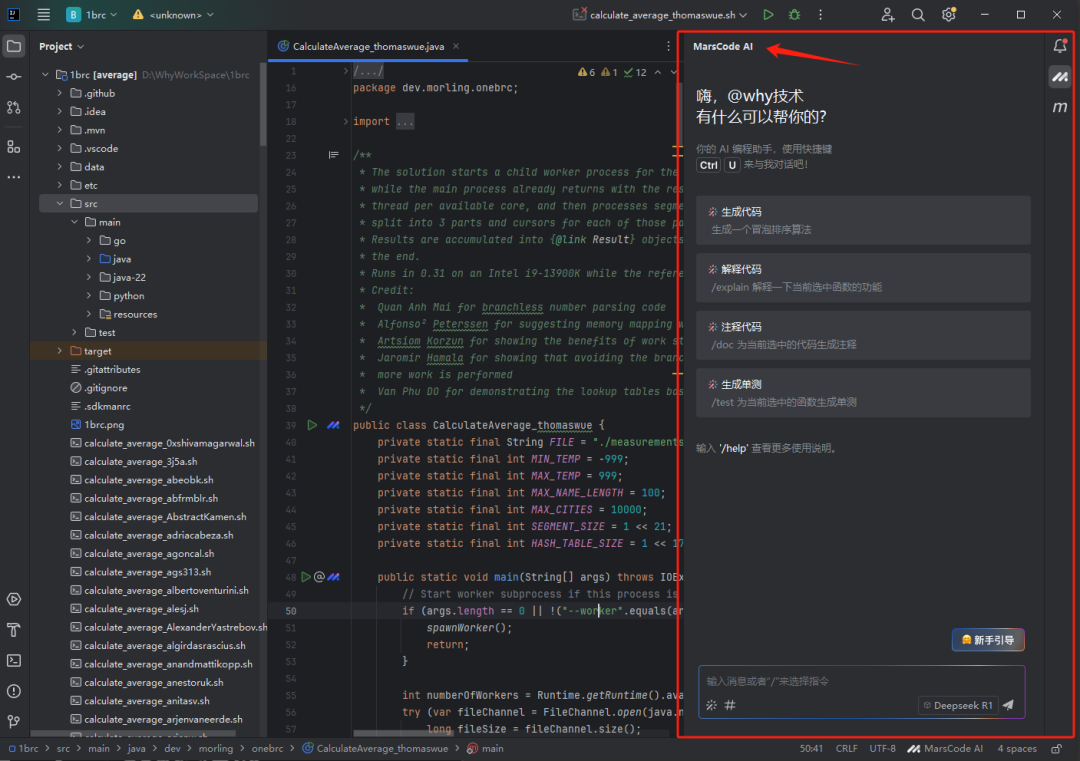Collapse the src folder

[60, 204]
